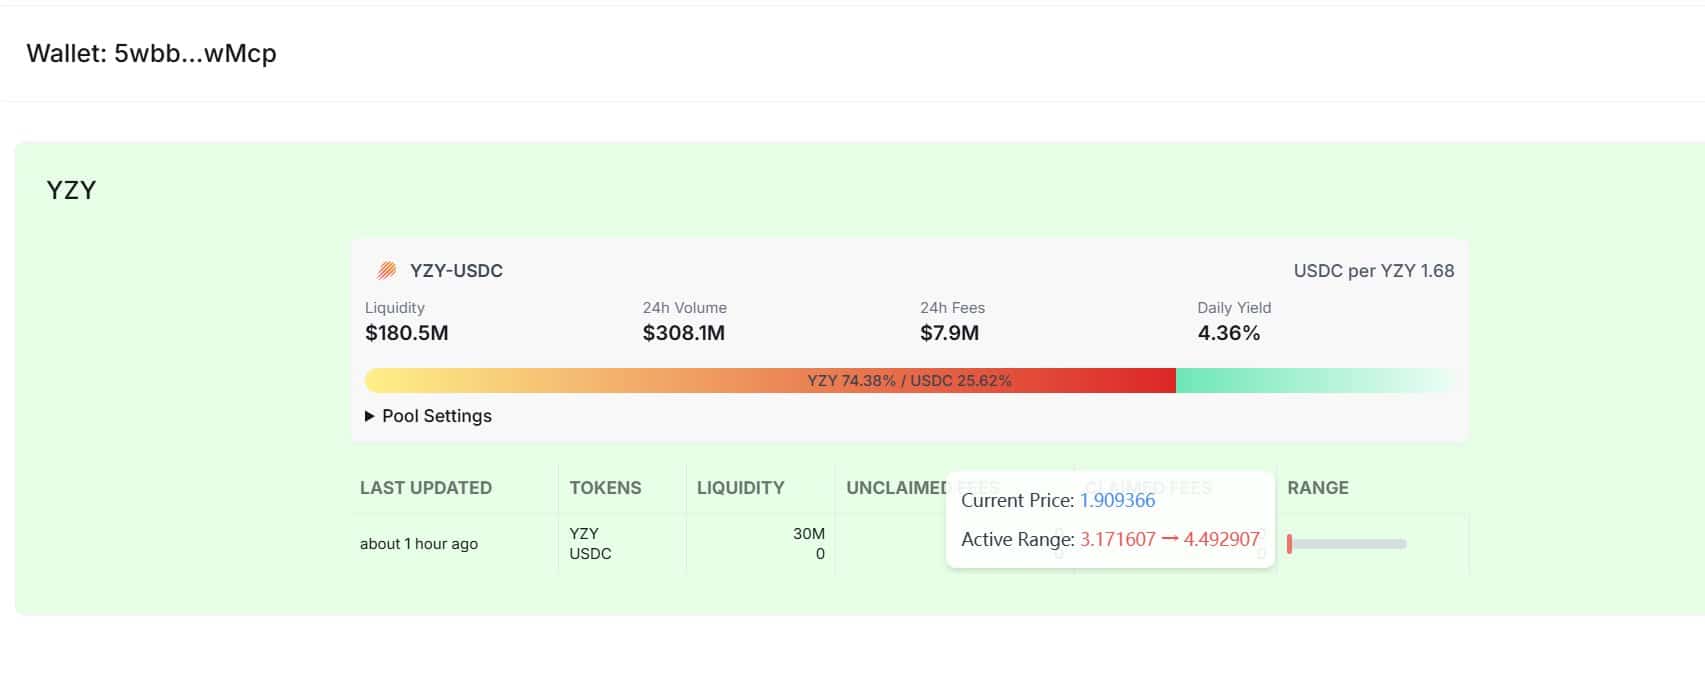Sort by the TOKENS column header
The image size is (1705, 690).
click(605, 488)
